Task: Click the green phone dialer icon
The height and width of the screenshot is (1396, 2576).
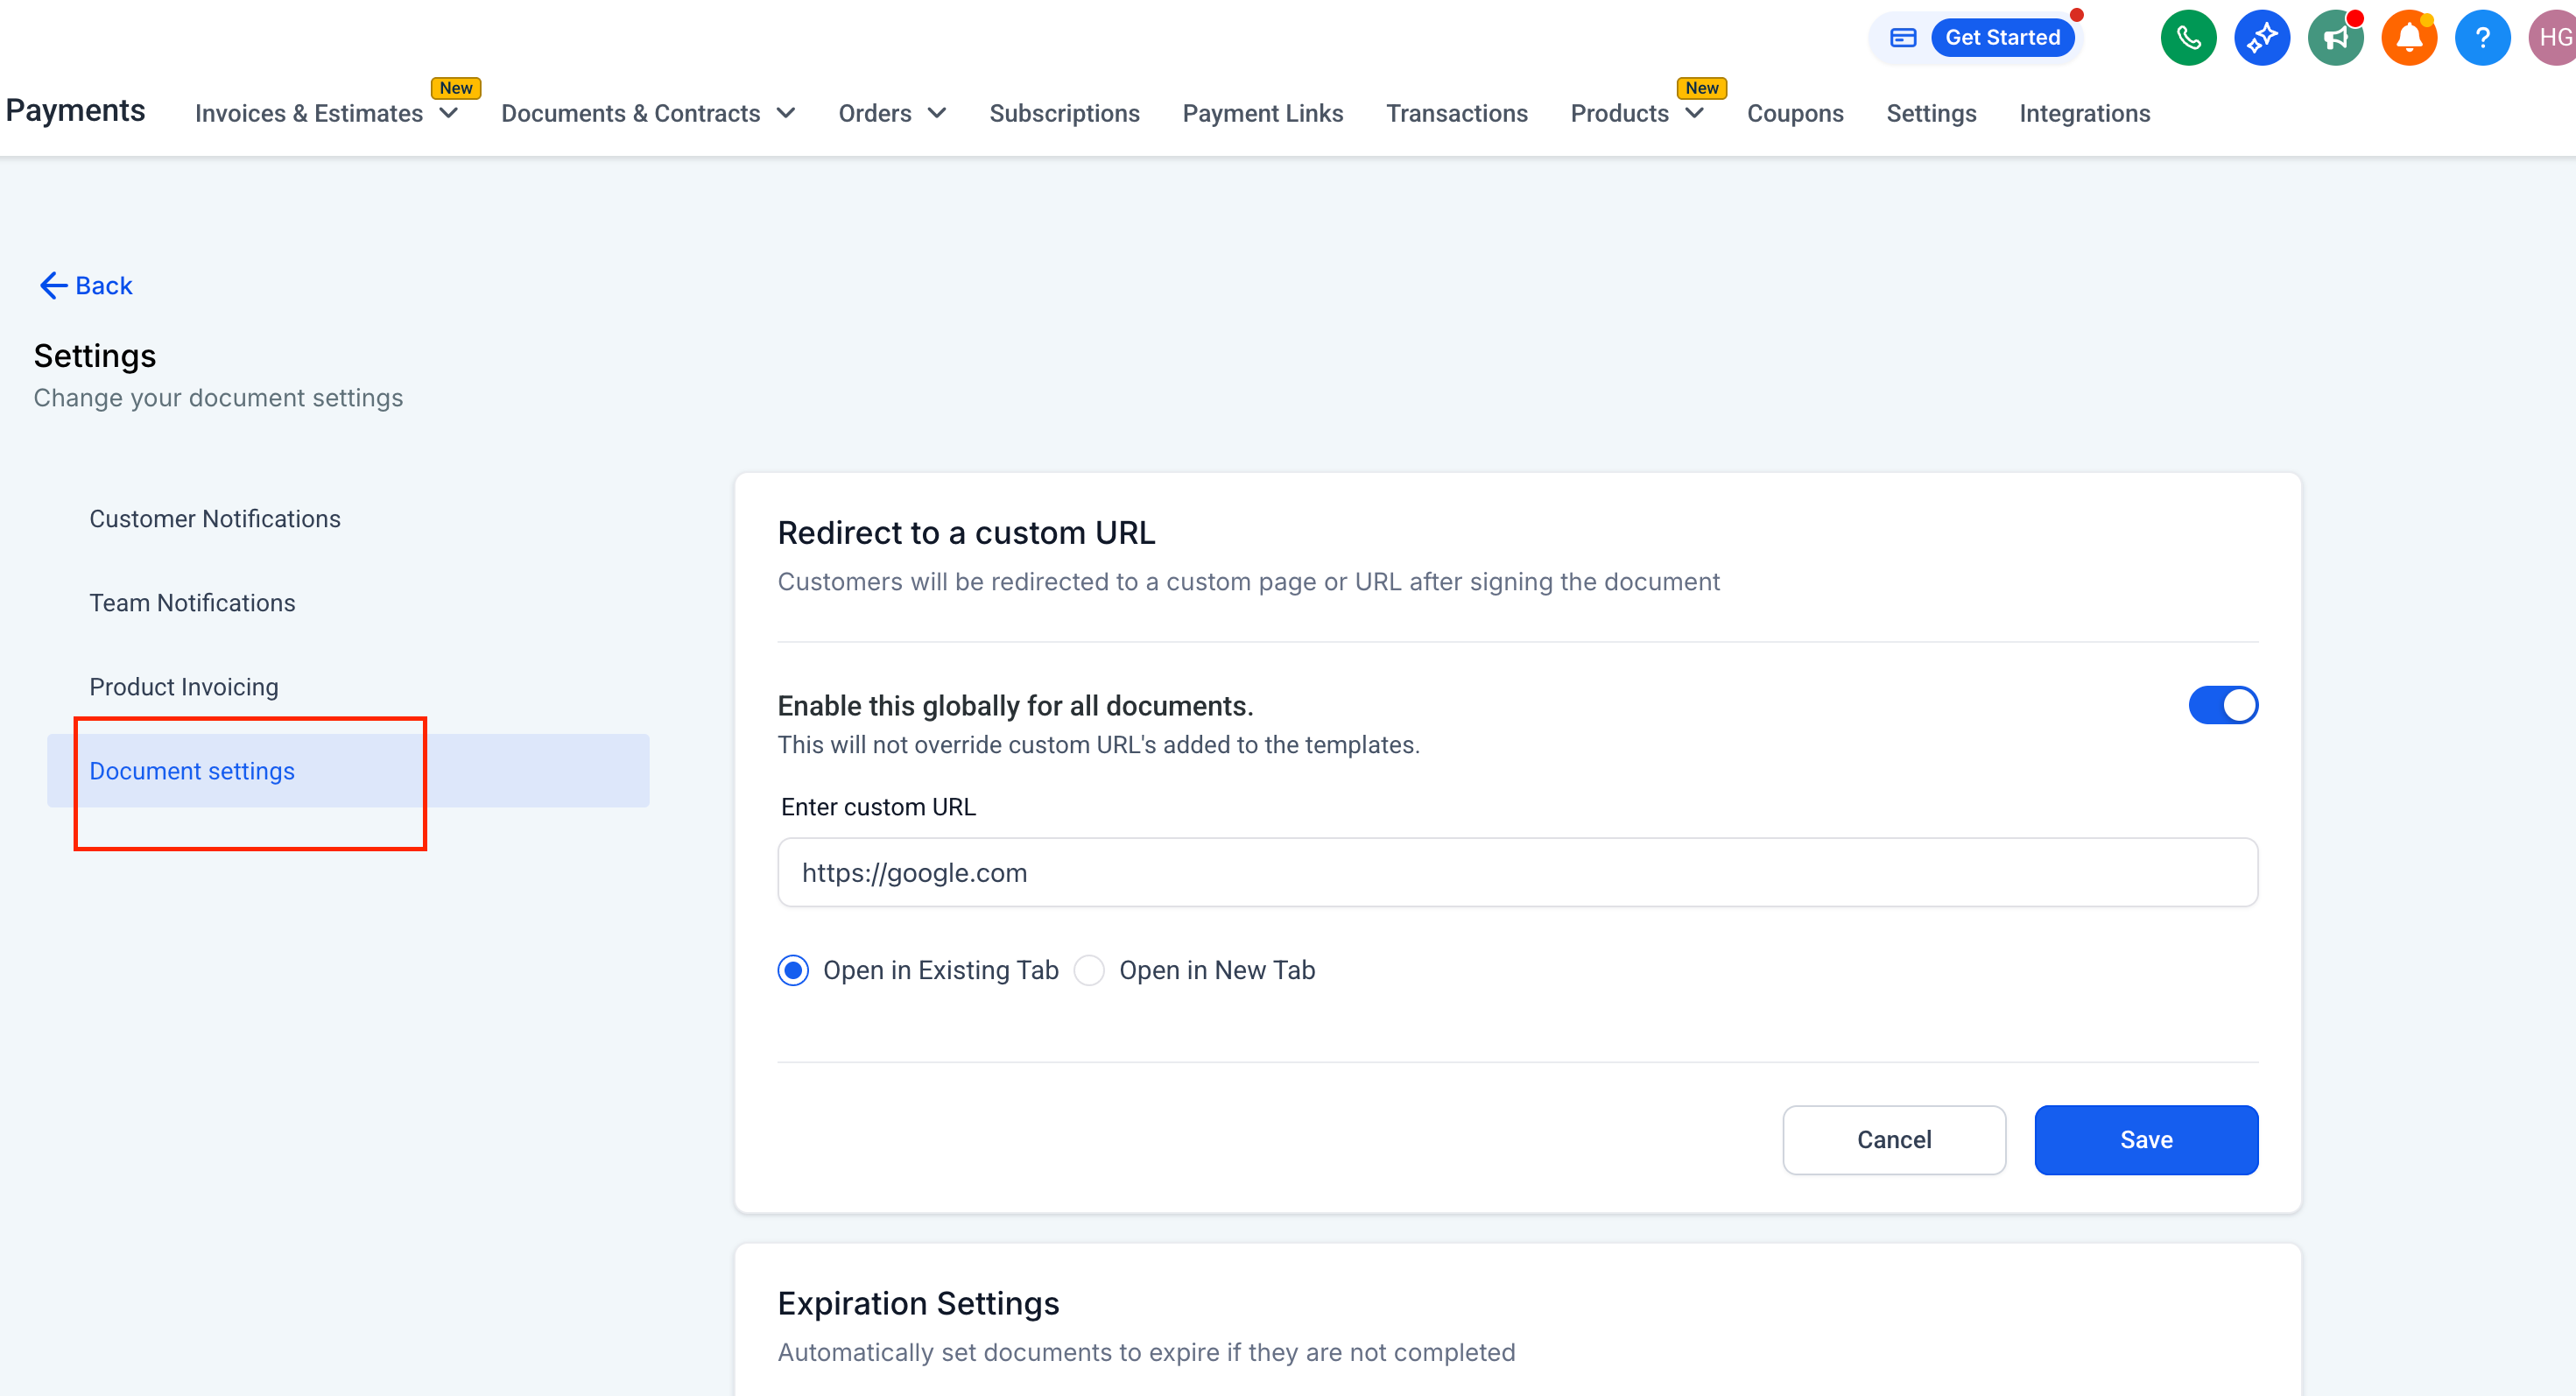Action: tap(2188, 38)
